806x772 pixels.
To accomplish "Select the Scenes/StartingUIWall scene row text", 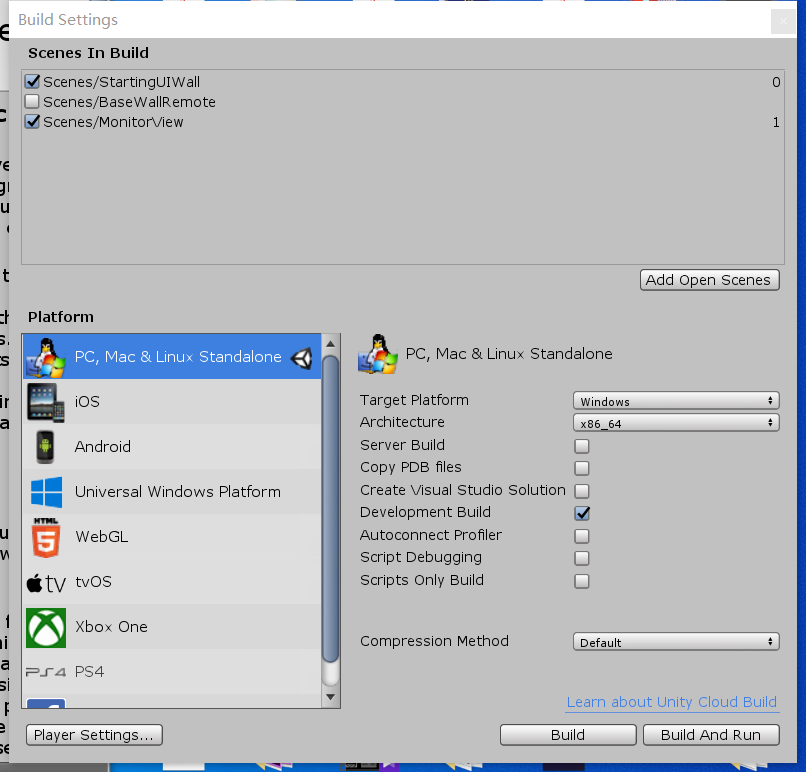I will pos(121,82).
